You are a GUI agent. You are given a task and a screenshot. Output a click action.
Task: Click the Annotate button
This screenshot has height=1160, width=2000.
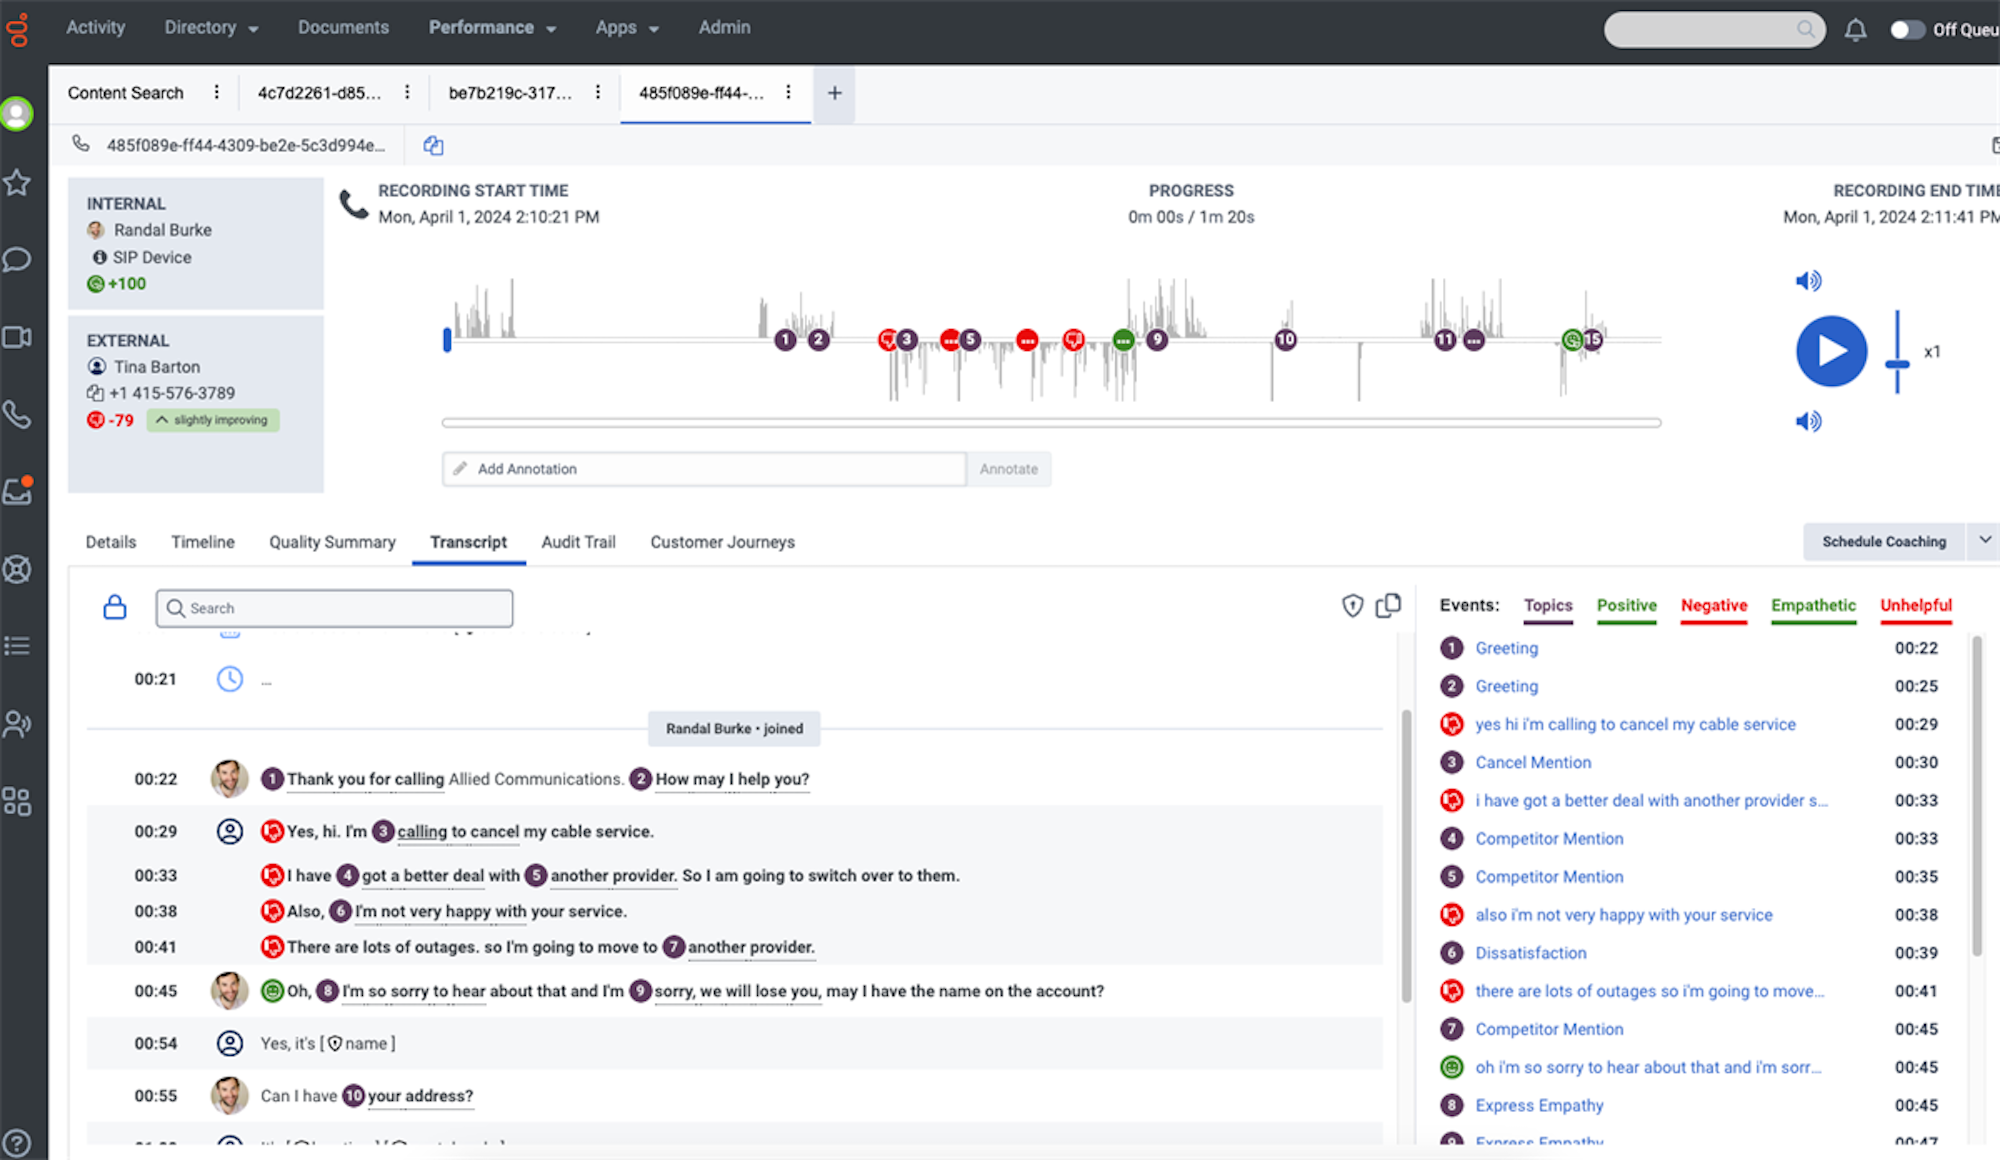tap(1008, 469)
